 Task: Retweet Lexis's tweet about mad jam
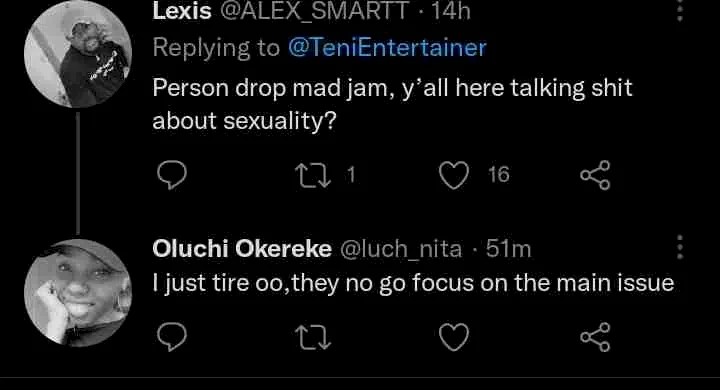point(313,176)
